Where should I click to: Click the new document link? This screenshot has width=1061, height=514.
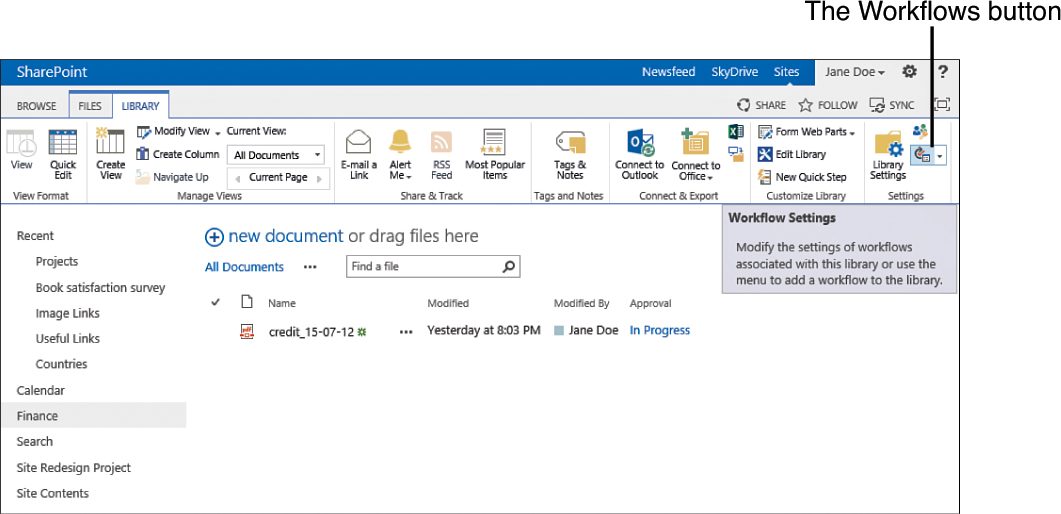click(286, 236)
